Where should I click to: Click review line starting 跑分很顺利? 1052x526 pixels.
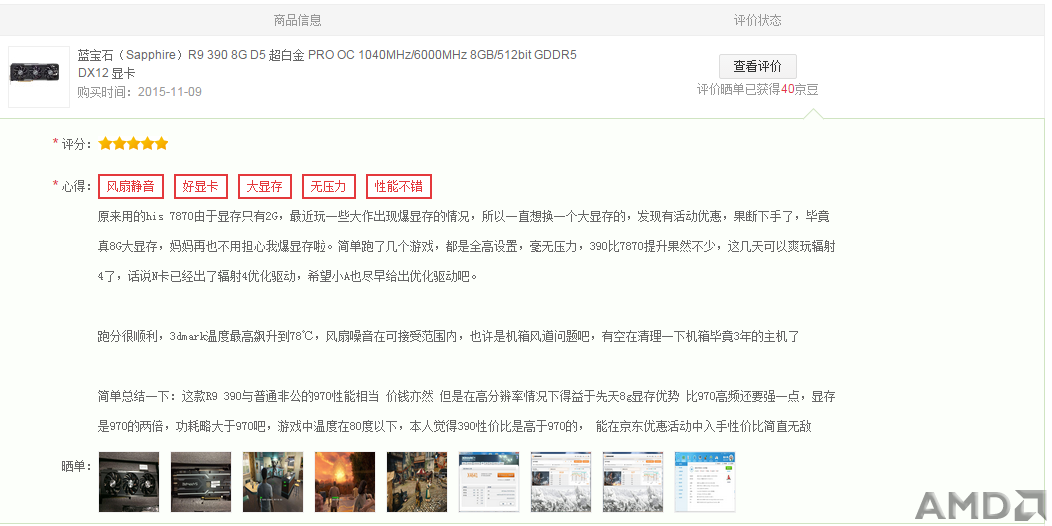[x=448, y=336]
